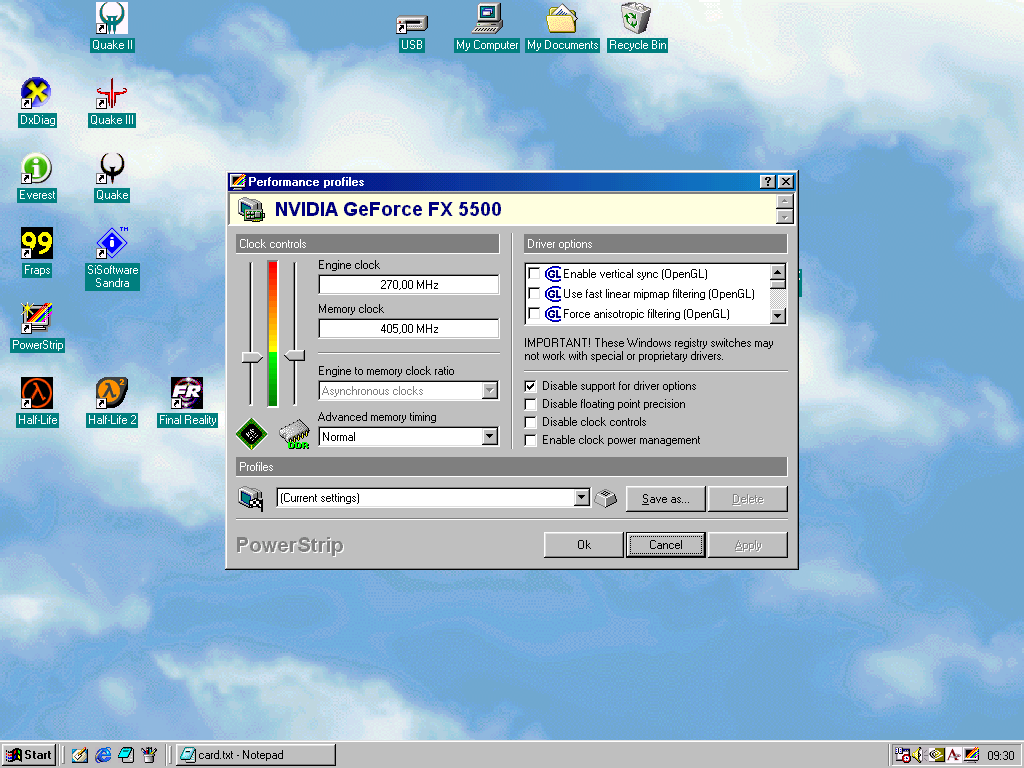
Task: Open the DxDiag shortcut
Action: pyautogui.click(x=37, y=95)
